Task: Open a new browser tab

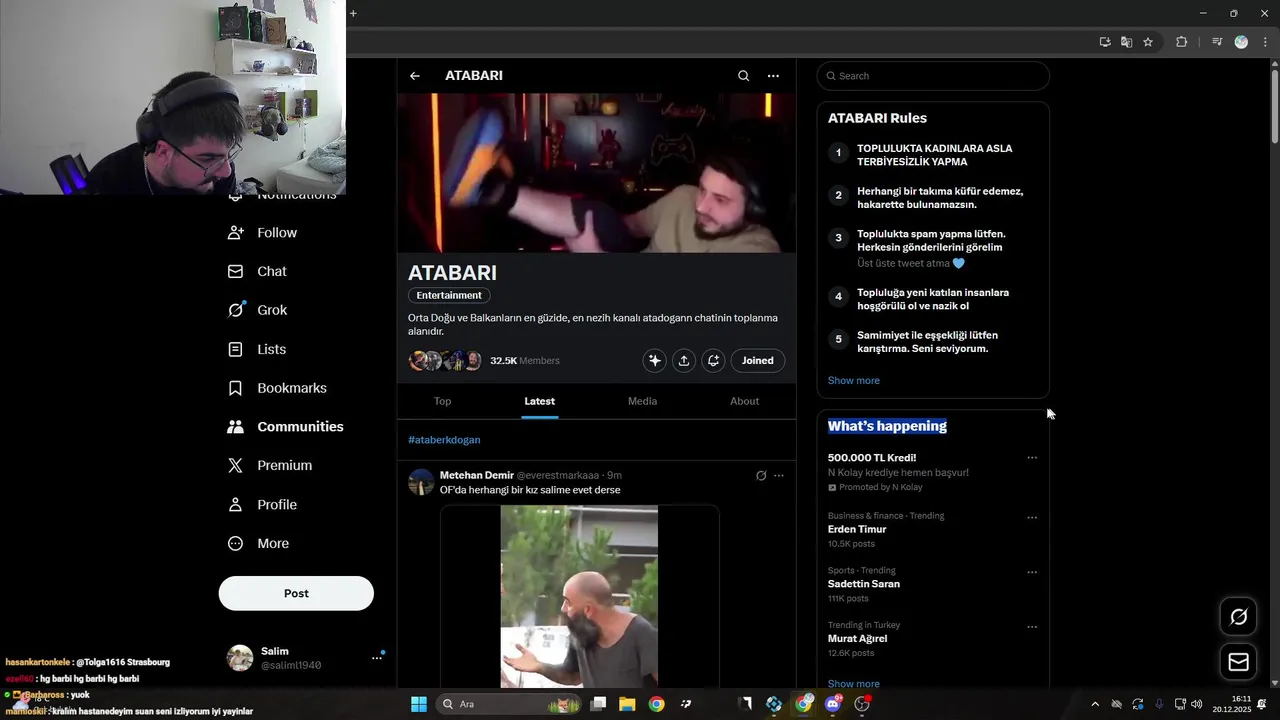Action: click(353, 13)
